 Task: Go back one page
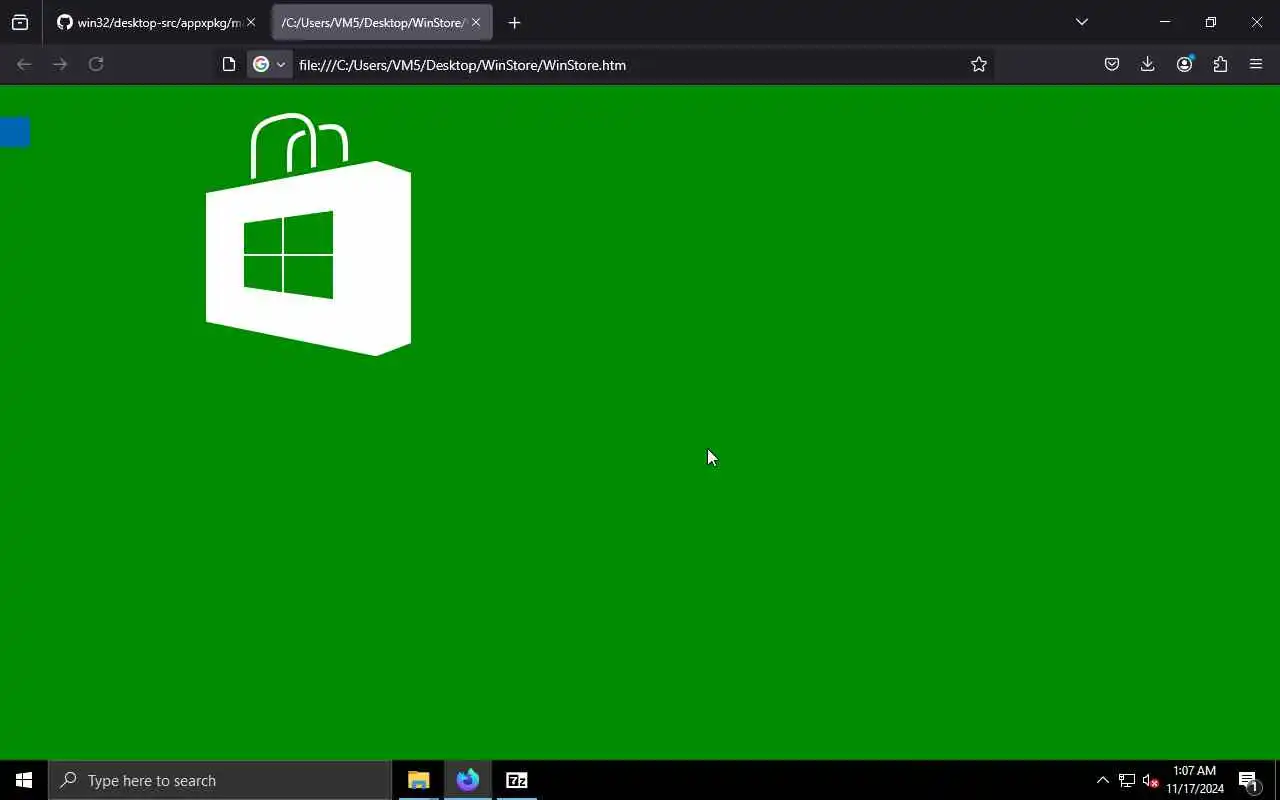[x=24, y=64]
